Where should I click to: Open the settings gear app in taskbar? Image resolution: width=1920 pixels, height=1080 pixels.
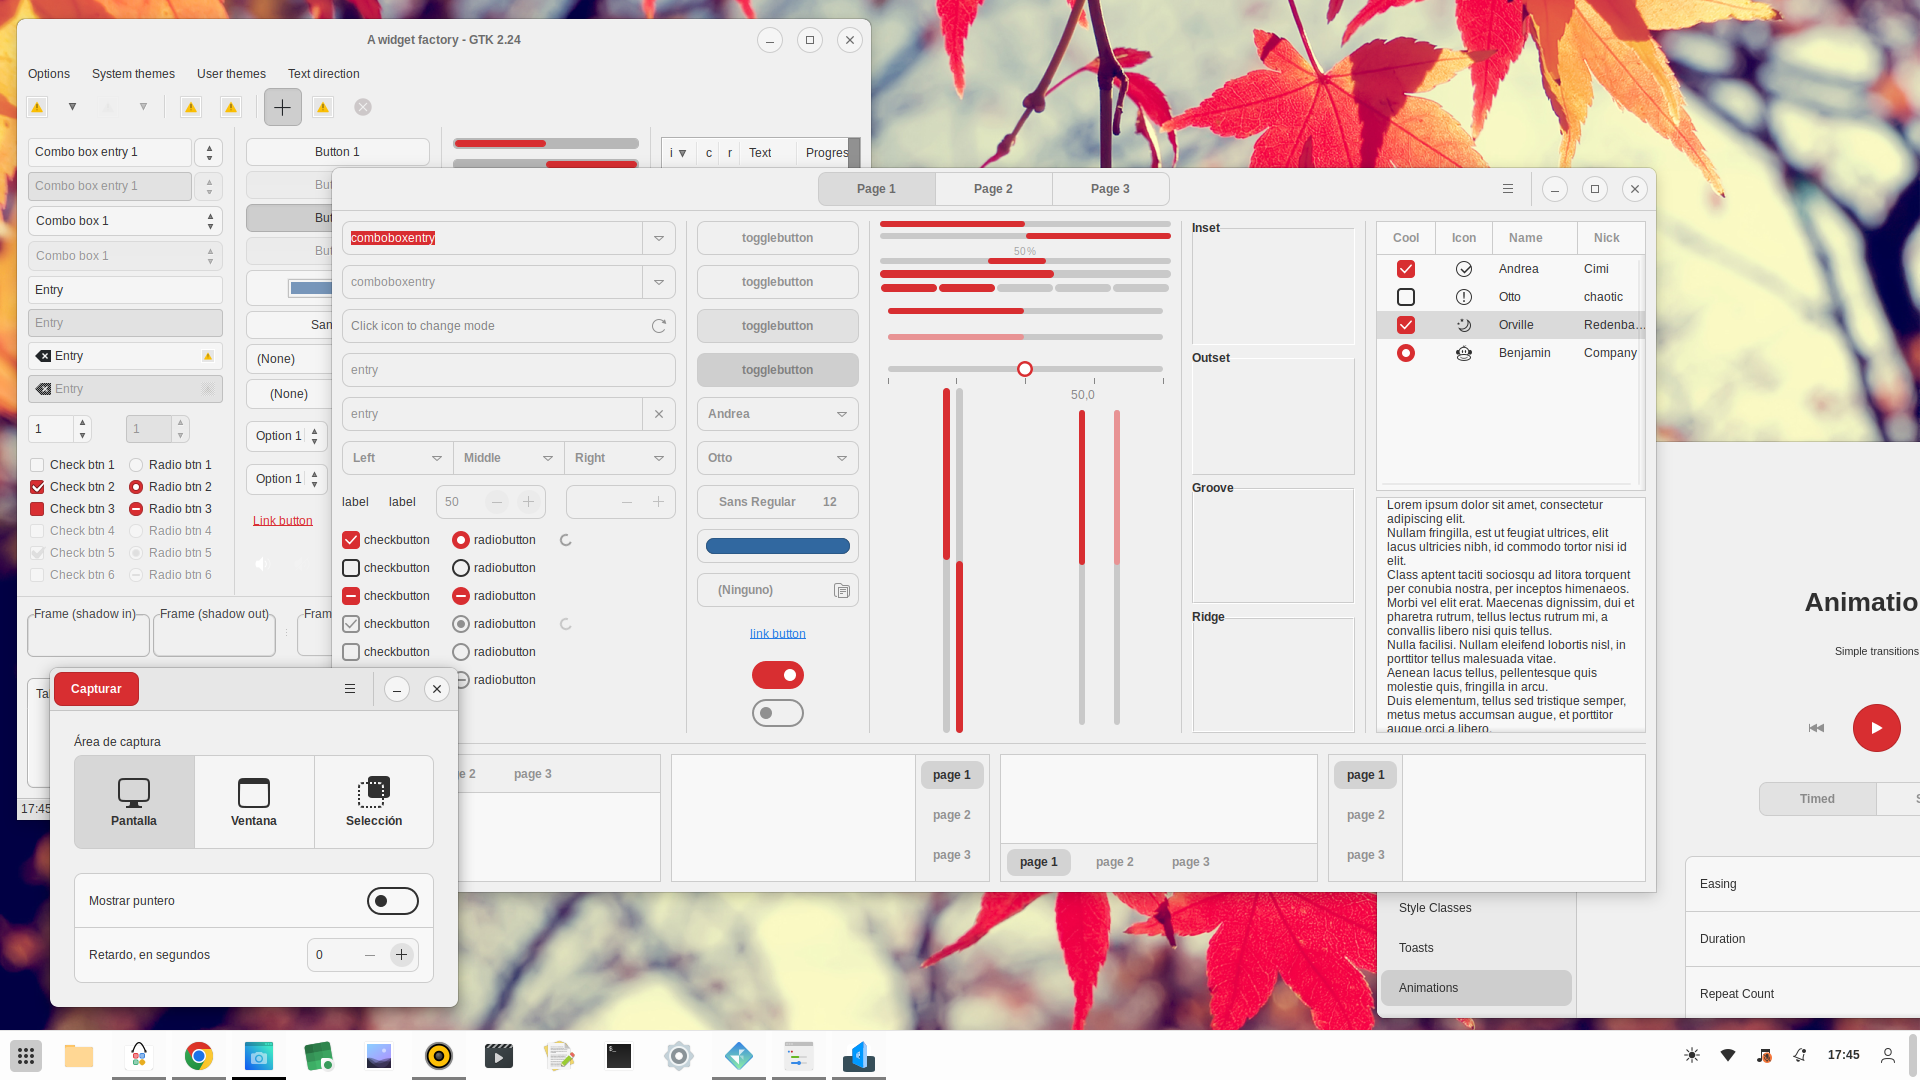point(679,1056)
